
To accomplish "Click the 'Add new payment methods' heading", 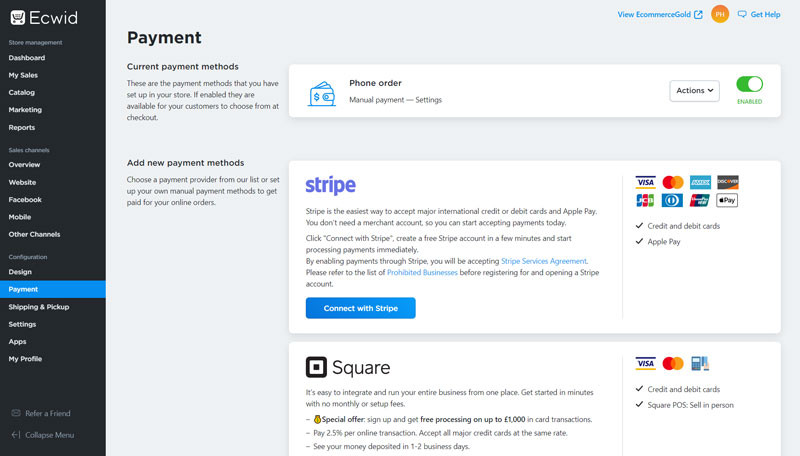I will tap(186, 163).
